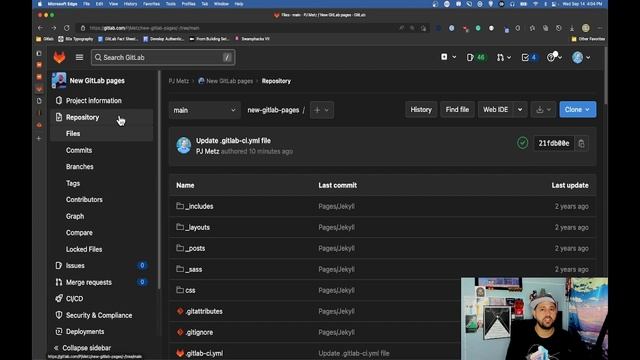This screenshot has height=360, width=640.
Task: Open the main branch selector dropdown
Action: (x=204, y=110)
